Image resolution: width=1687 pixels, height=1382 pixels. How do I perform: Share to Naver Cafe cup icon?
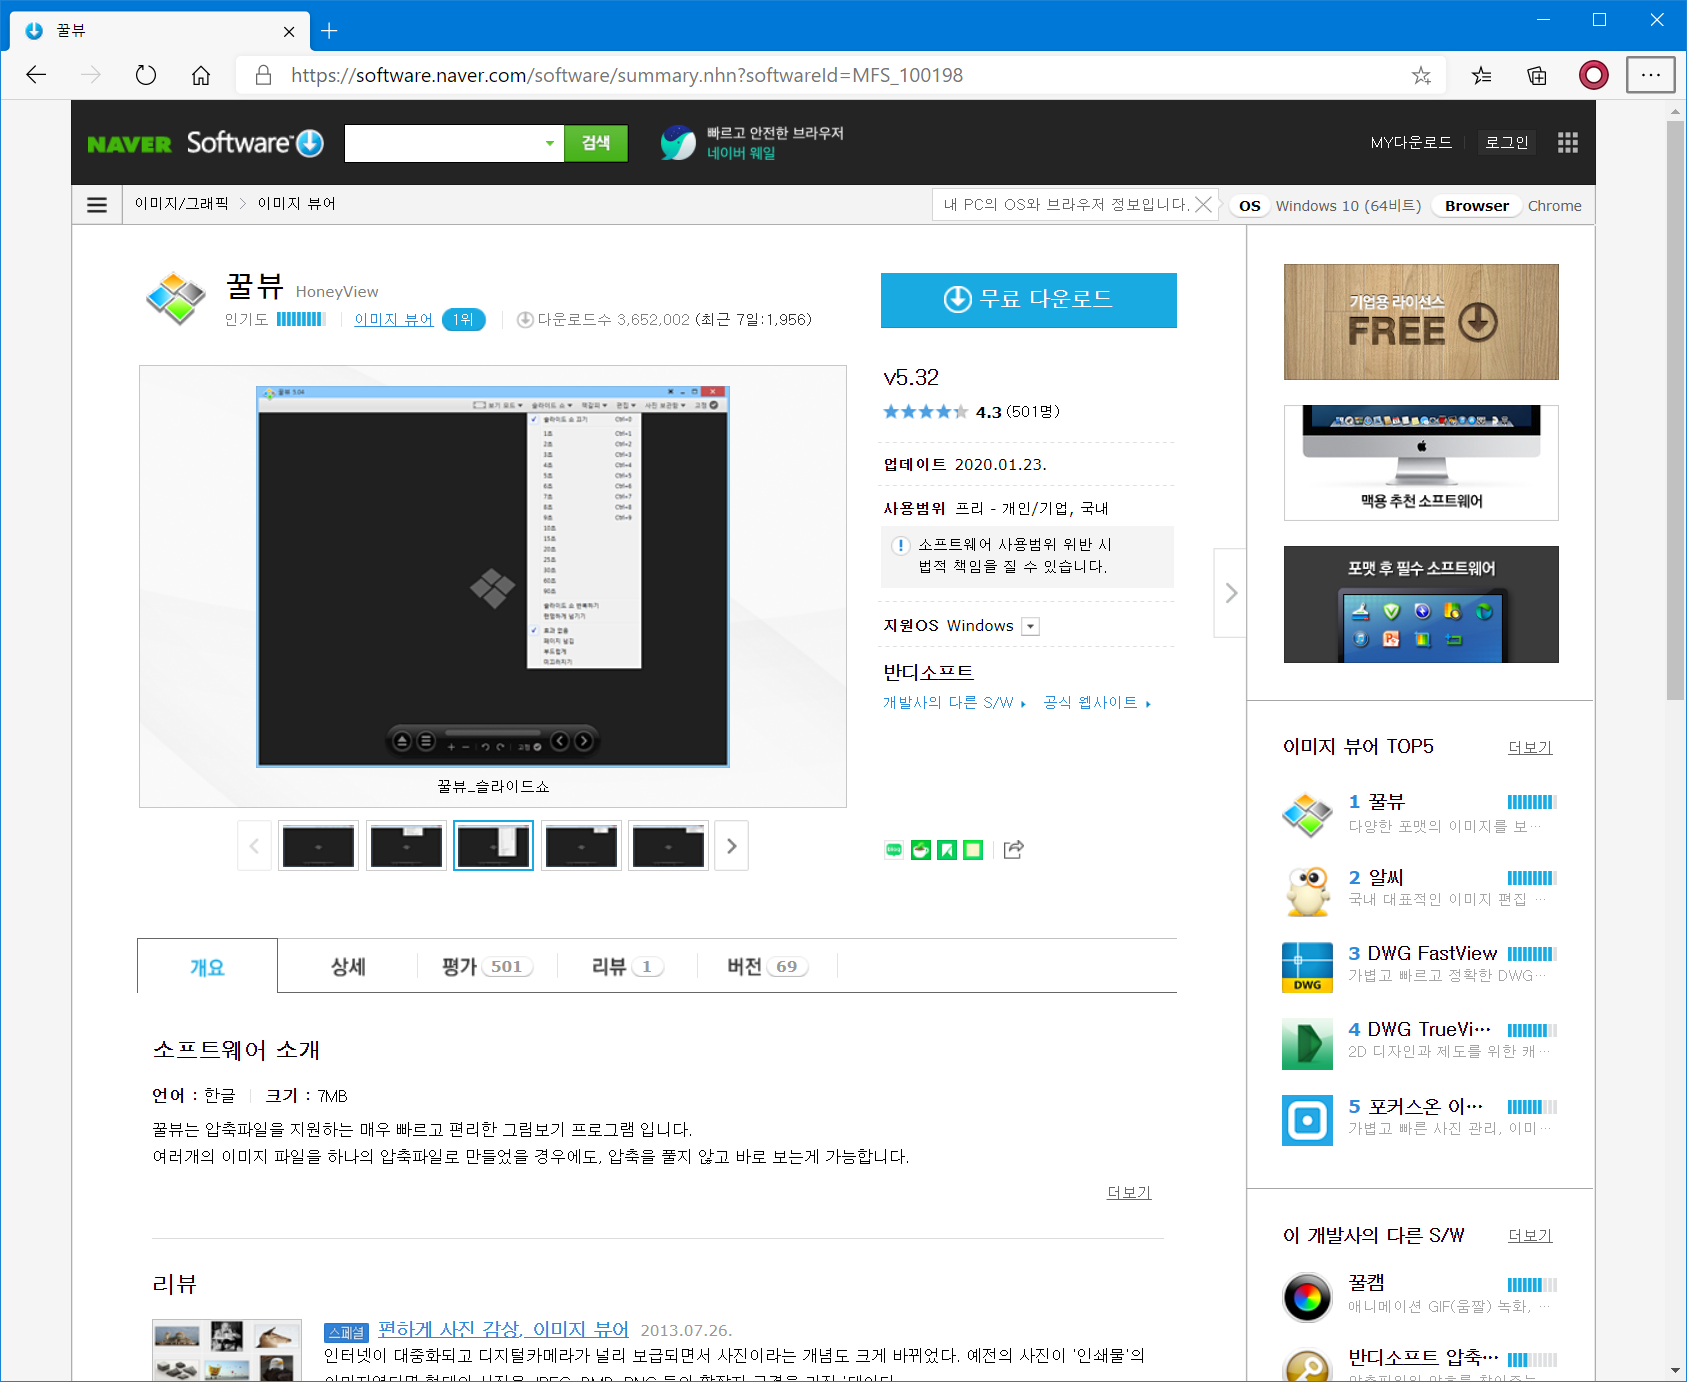[921, 850]
